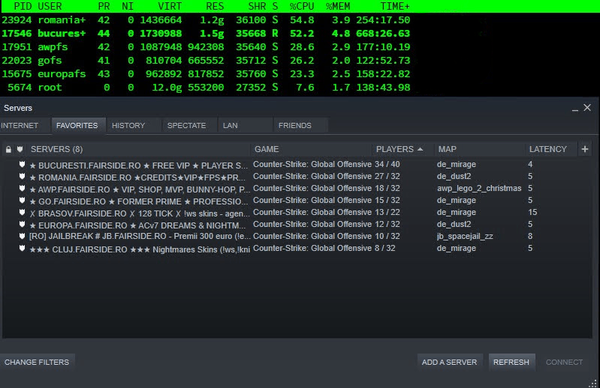Image resolution: width=600 pixels, height=388 pixels.
Task: Select the BRASOV.FAIRSIDE.RO 128 TICK server name
Action: click(x=139, y=214)
